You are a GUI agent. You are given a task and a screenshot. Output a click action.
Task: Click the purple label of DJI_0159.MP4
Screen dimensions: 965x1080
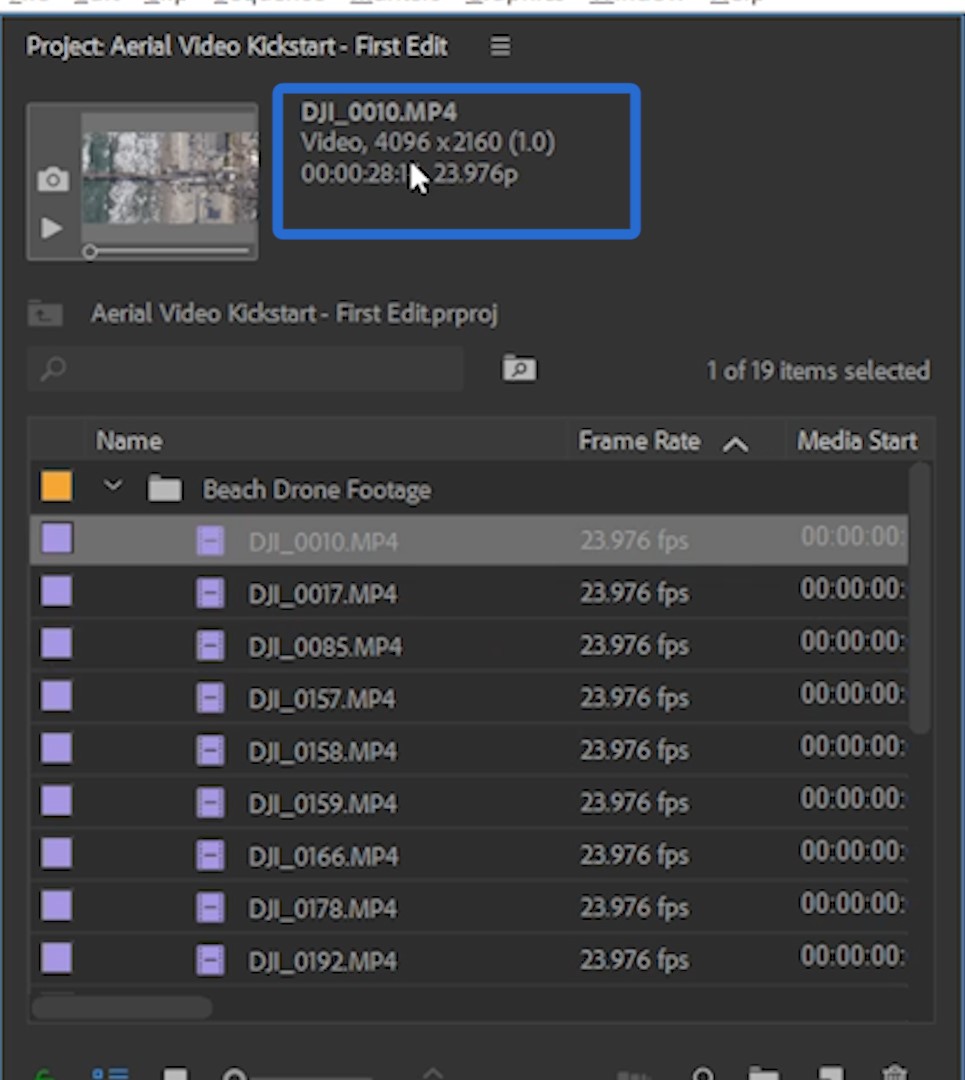point(56,801)
